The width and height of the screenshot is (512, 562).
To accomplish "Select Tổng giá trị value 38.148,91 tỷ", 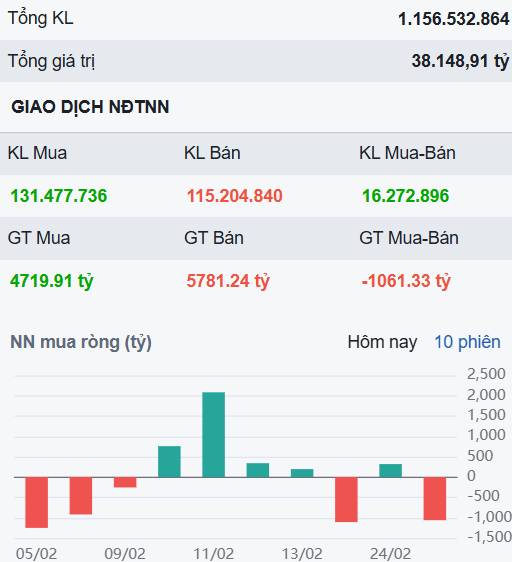I will click(x=460, y=61).
